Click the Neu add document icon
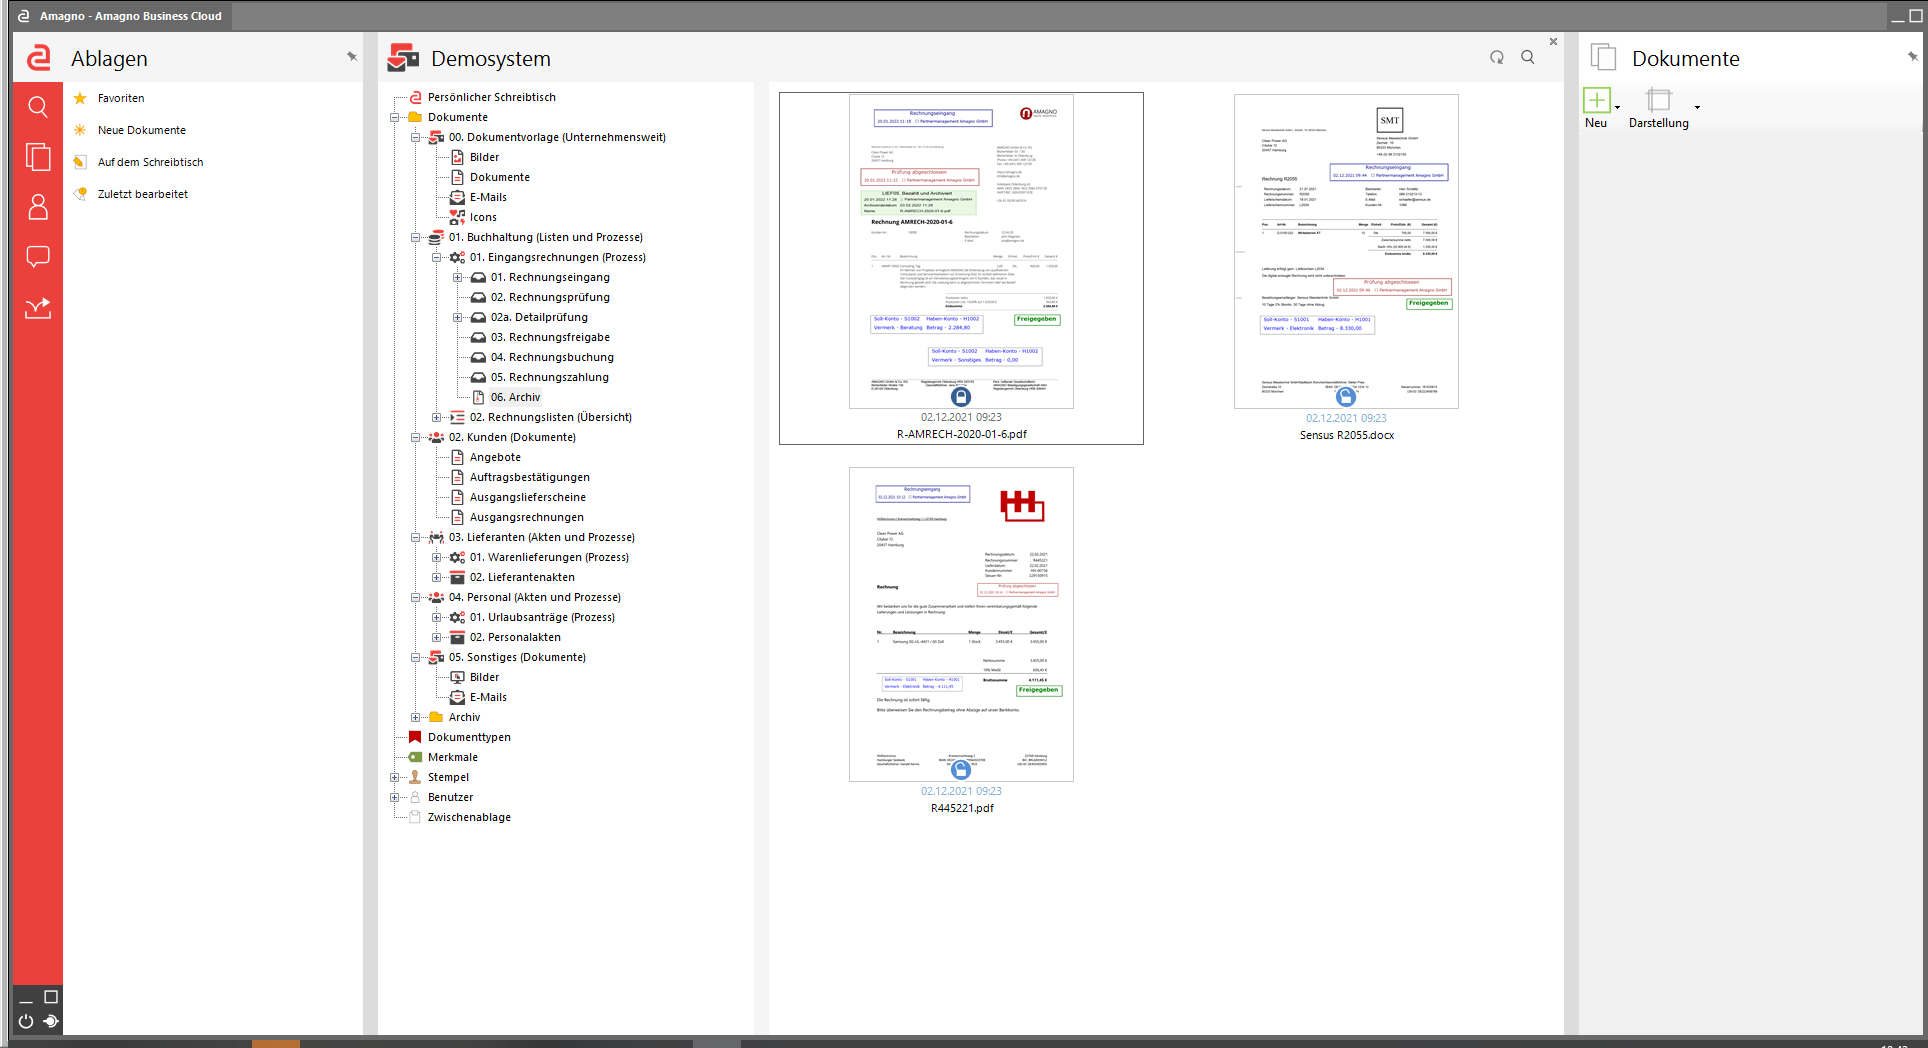The image size is (1928, 1048). [x=1597, y=101]
